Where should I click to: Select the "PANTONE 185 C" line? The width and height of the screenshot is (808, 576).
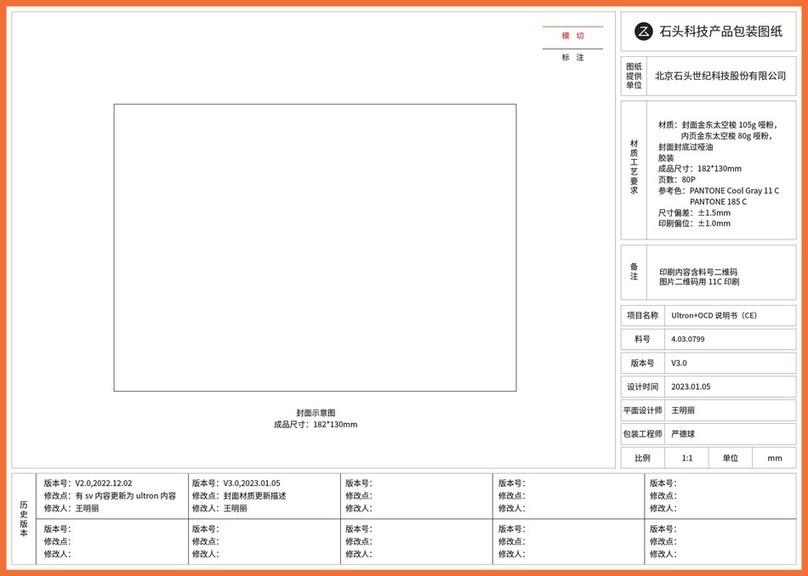[x=718, y=201]
